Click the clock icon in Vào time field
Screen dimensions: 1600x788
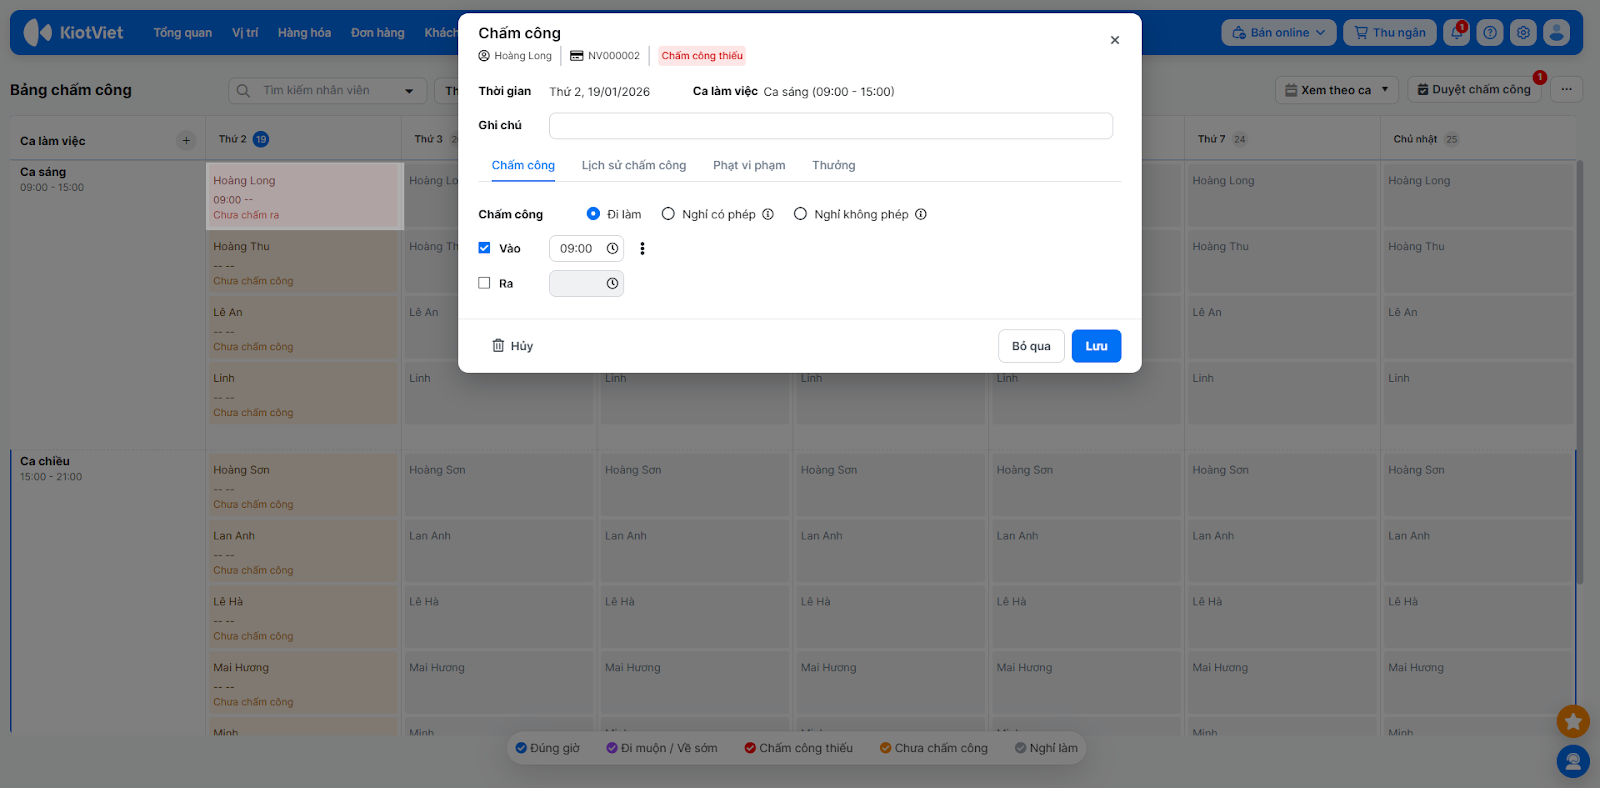point(612,249)
